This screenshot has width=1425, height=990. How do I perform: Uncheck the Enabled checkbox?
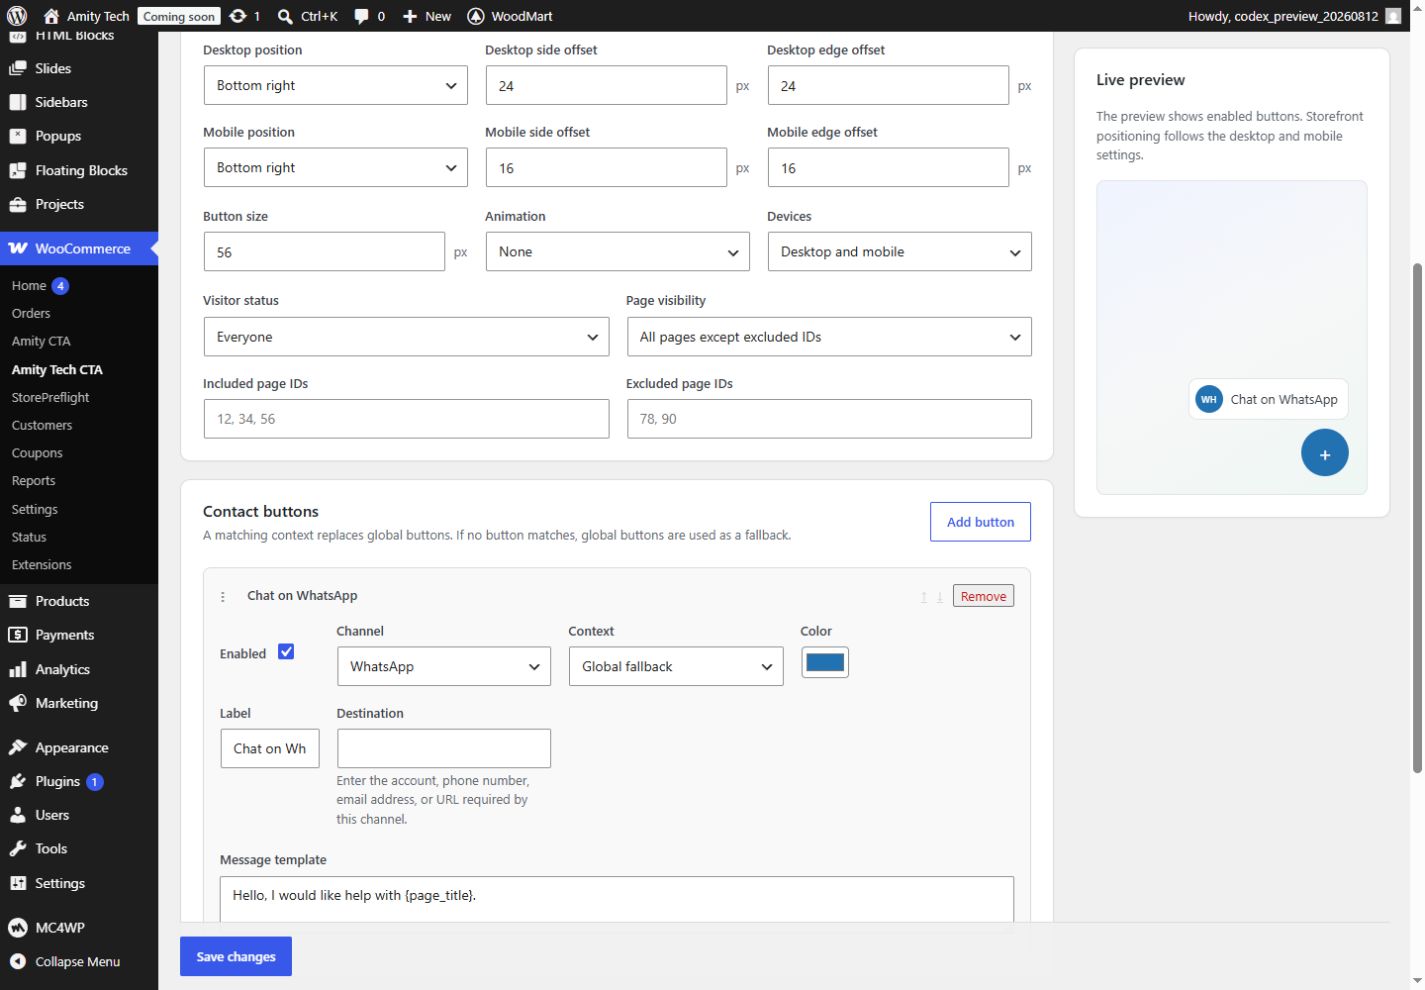[x=286, y=652]
